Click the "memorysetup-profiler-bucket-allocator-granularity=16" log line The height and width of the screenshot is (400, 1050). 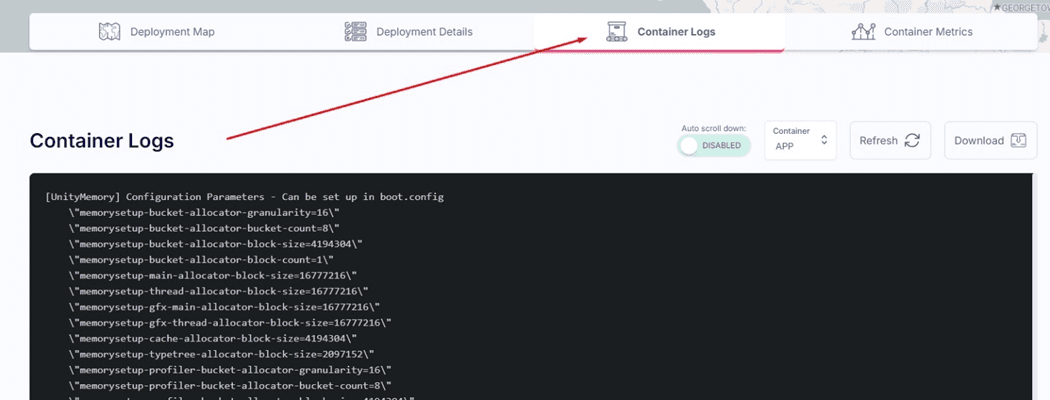pos(230,370)
